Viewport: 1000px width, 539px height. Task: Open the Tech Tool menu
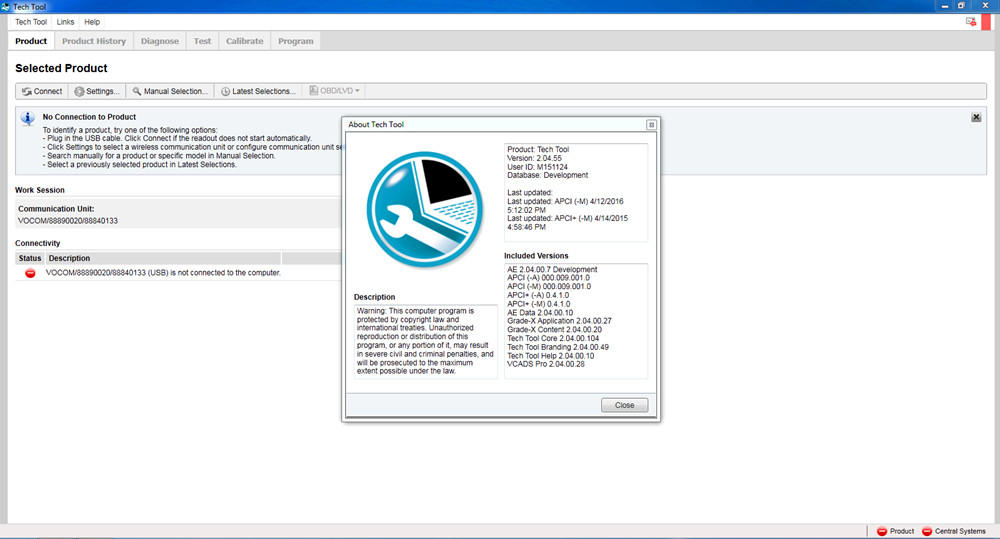click(31, 22)
